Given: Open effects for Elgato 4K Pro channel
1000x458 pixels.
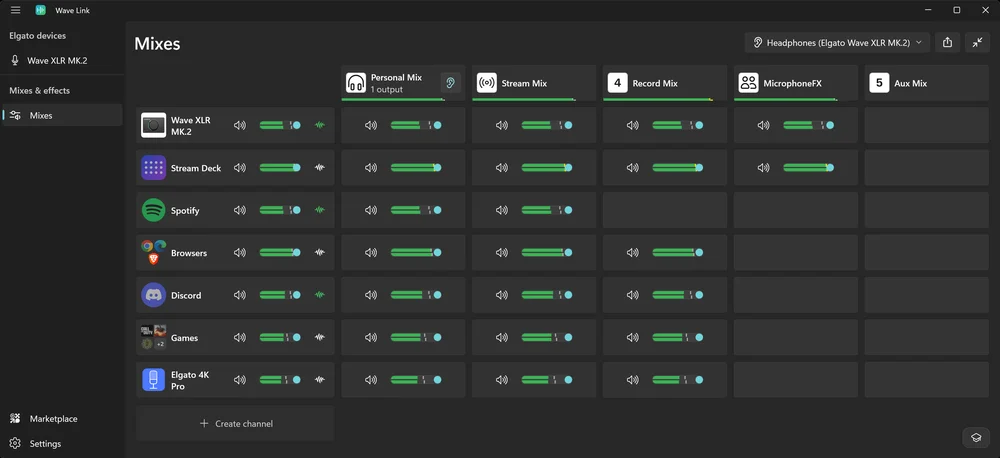Looking at the screenshot, I should 320,380.
